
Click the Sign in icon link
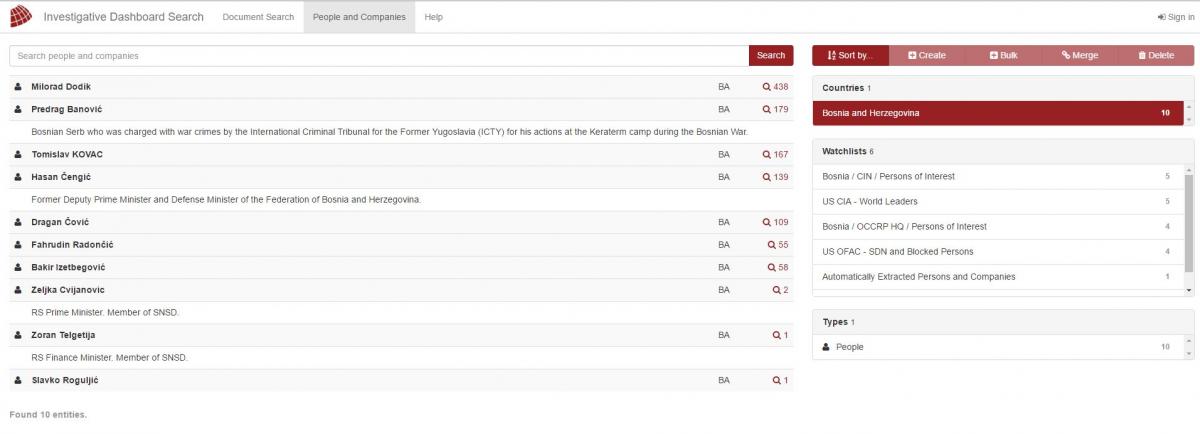pos(1175,17)
